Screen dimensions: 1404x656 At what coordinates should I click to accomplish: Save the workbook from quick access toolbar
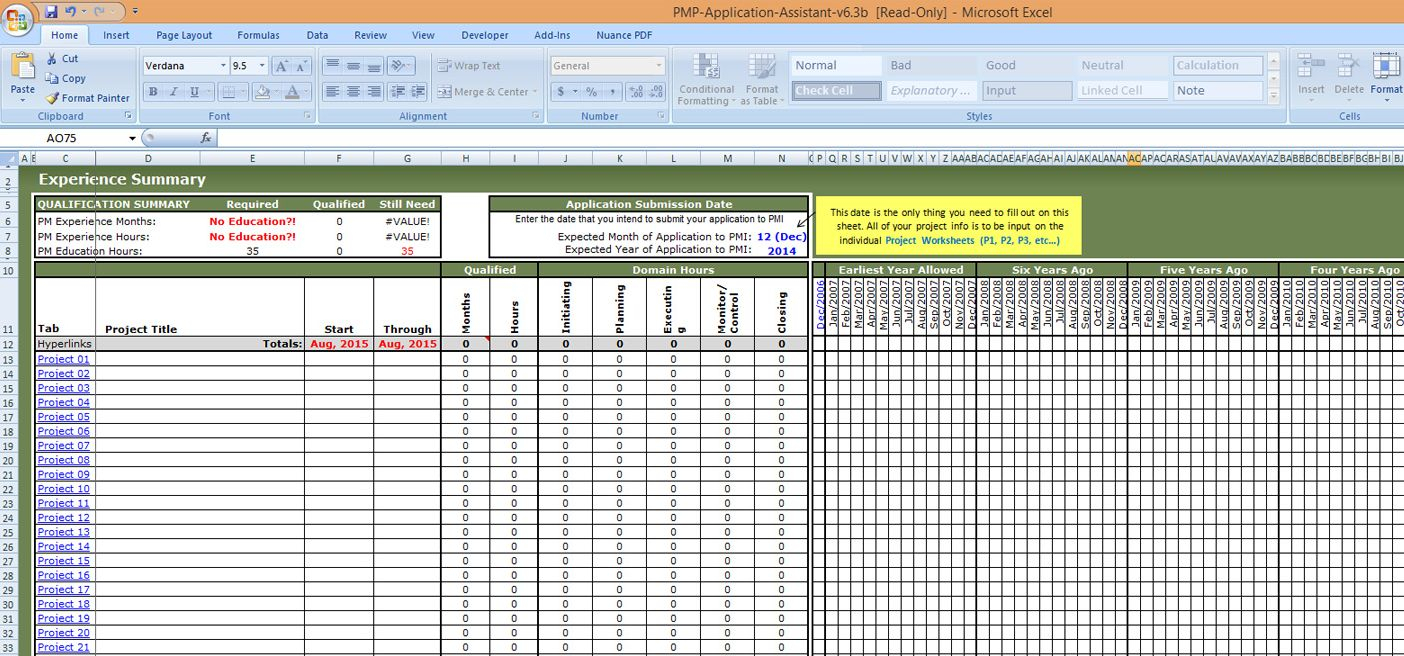click(51, 12)
